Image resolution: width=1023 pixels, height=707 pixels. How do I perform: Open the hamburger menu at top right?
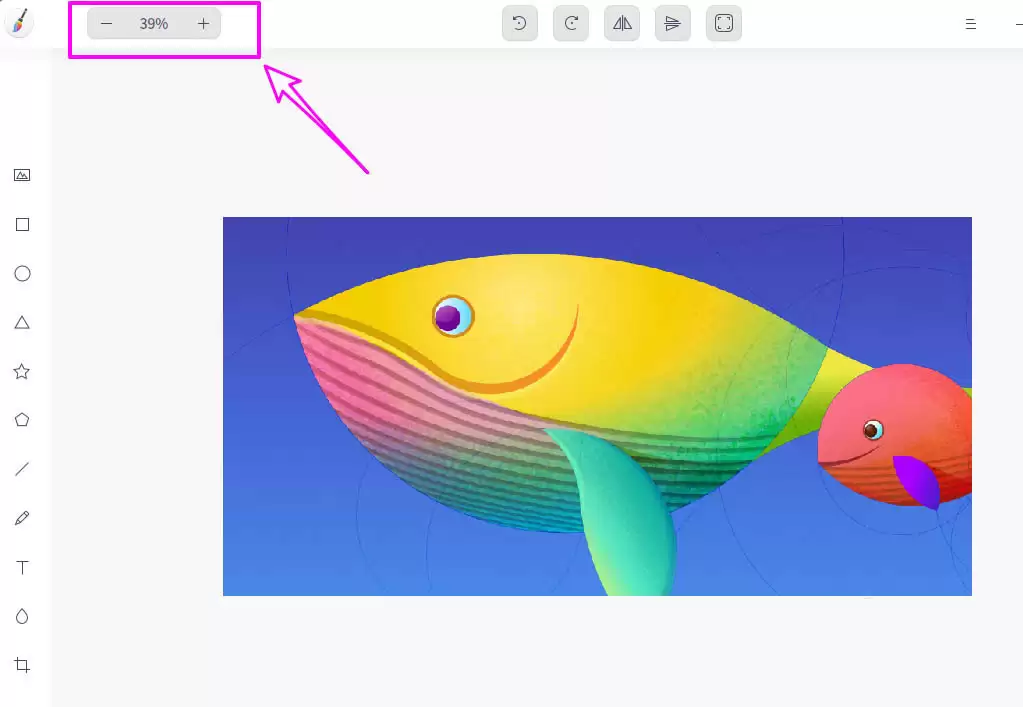(969, 23)
